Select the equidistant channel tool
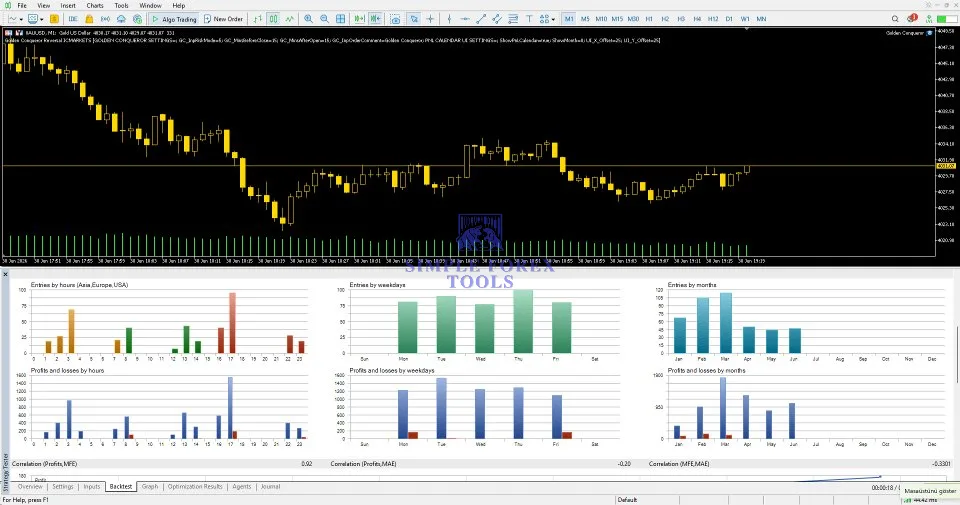 pos(497,19)
